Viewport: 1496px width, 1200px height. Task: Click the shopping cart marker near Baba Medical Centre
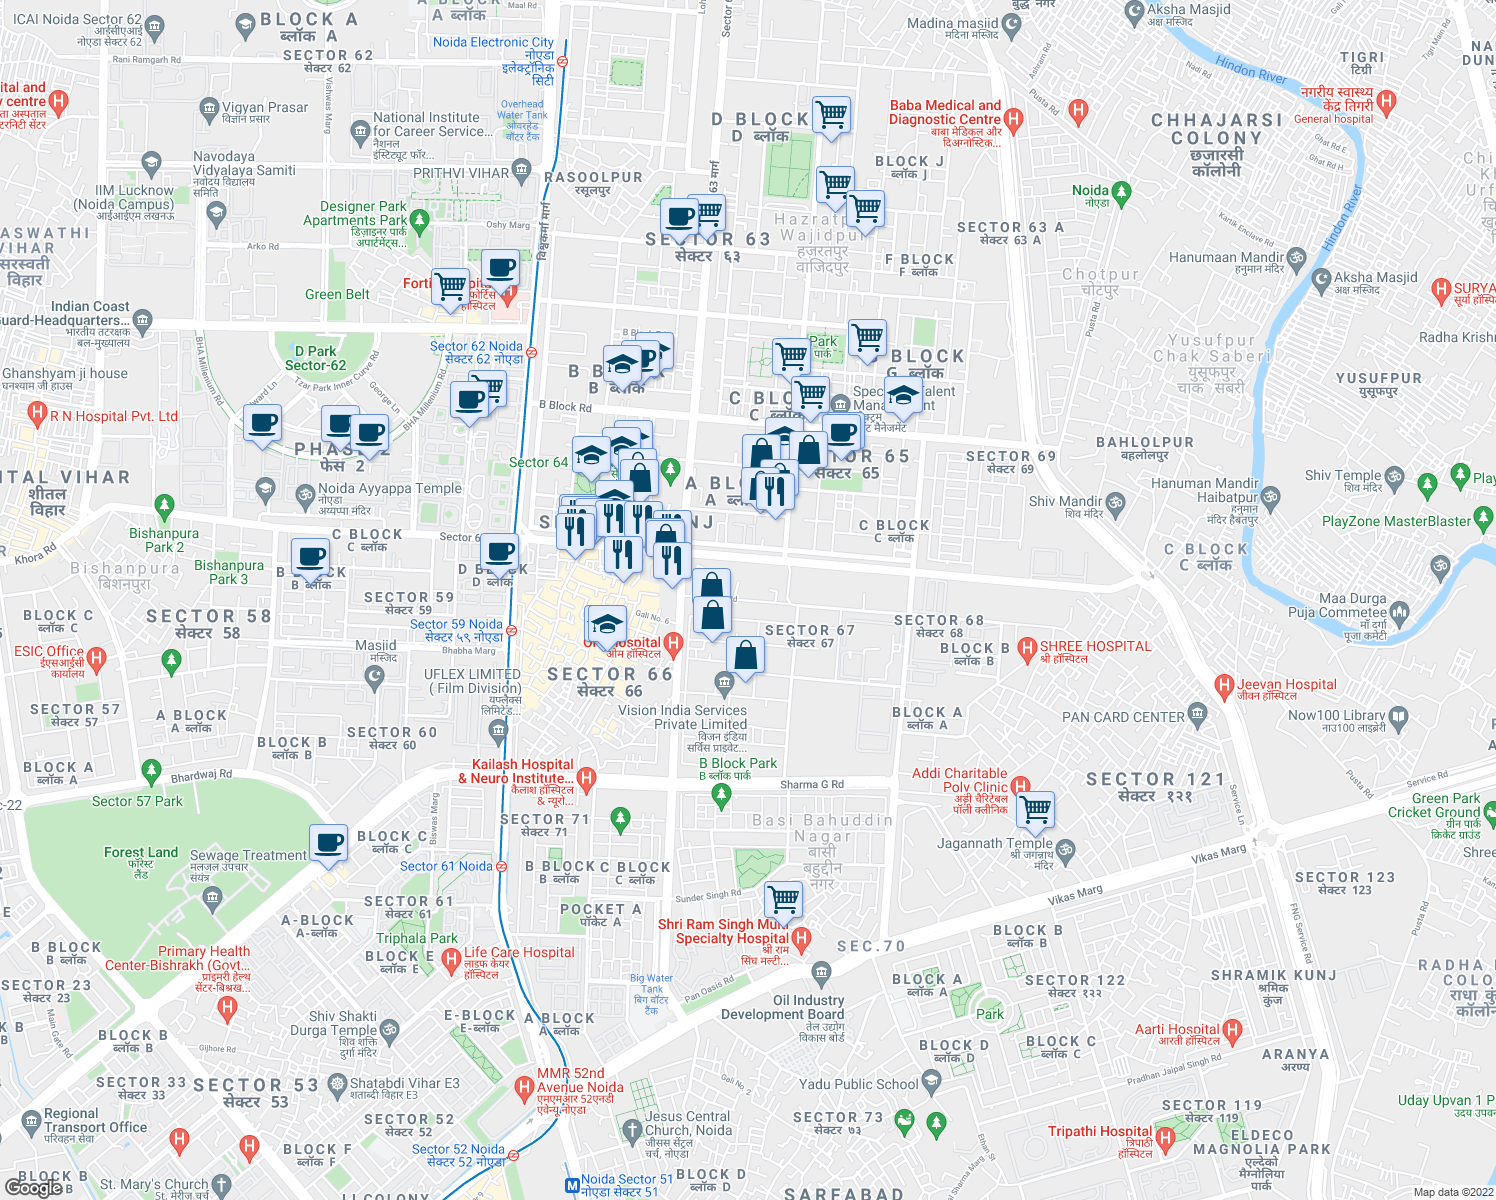[830, 113]
